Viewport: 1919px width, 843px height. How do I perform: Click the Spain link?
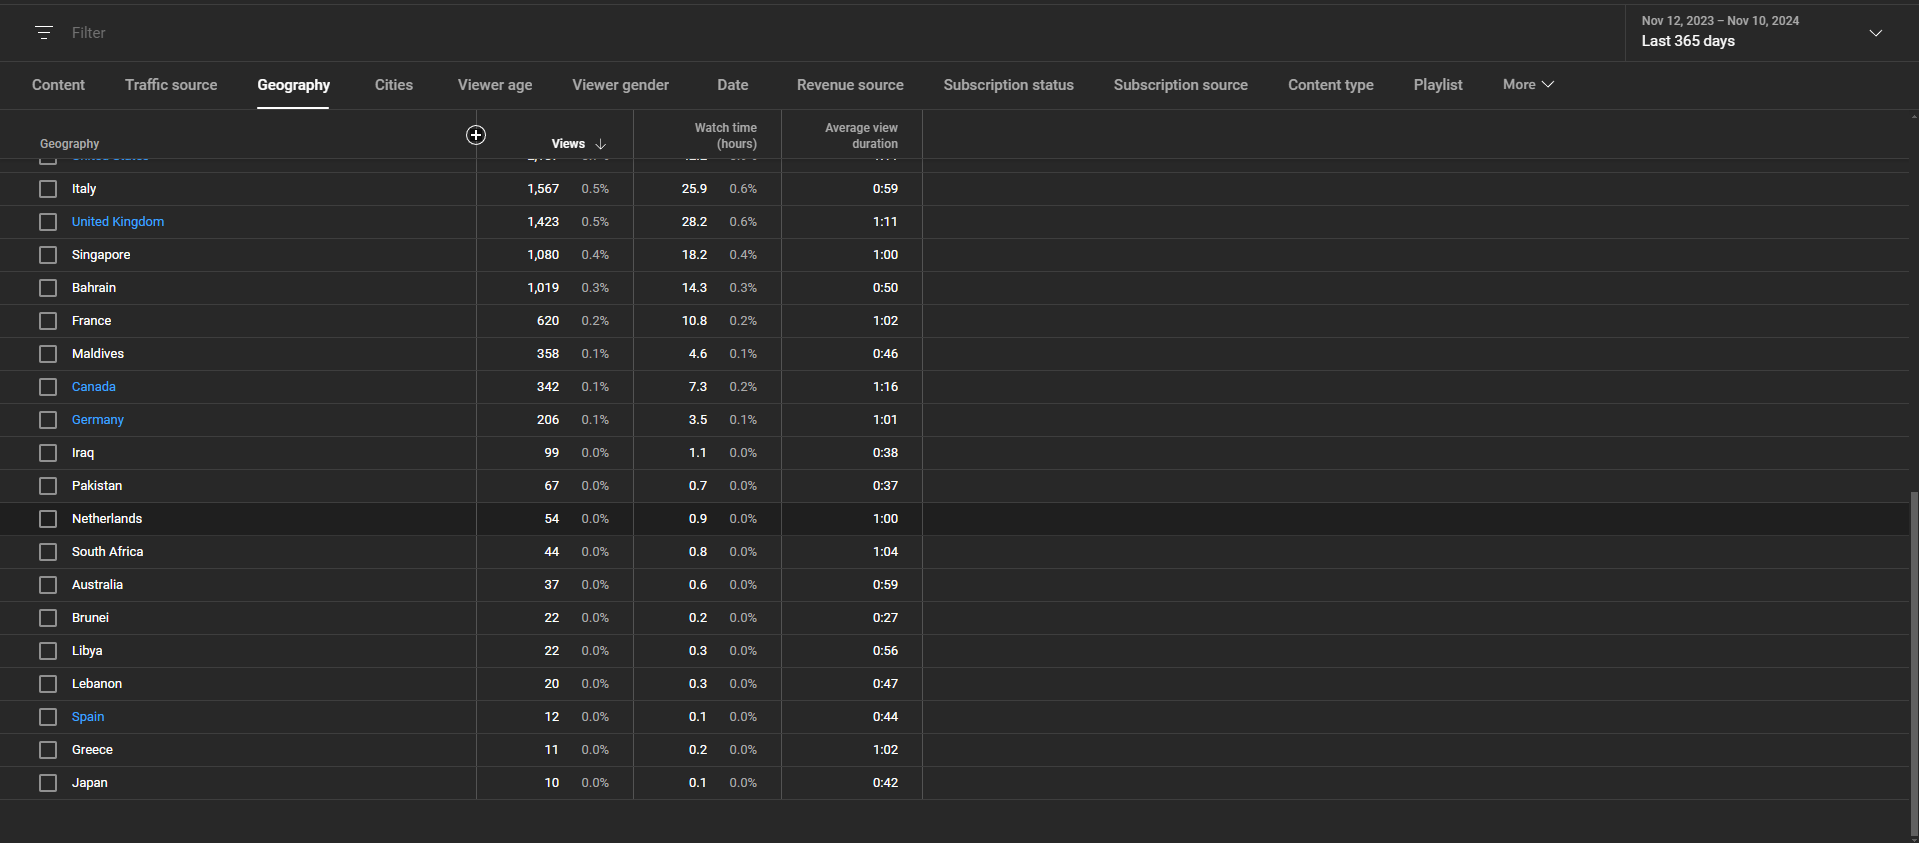coord(88,717)
